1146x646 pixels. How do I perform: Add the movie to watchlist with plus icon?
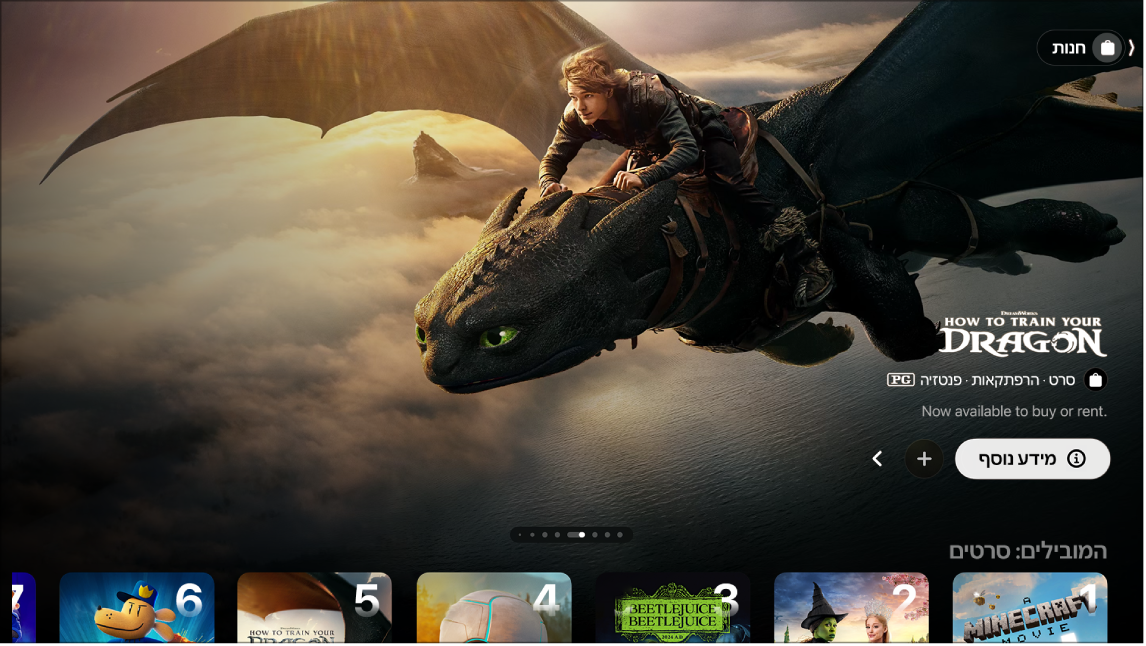pos(924,459)
